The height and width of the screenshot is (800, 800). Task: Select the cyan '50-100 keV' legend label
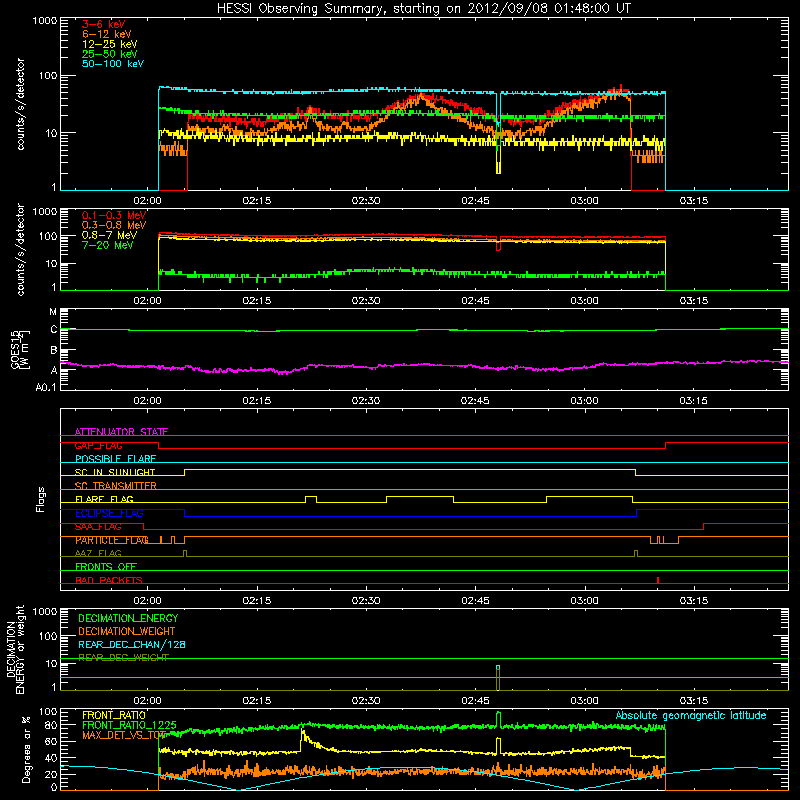point(113,64)
